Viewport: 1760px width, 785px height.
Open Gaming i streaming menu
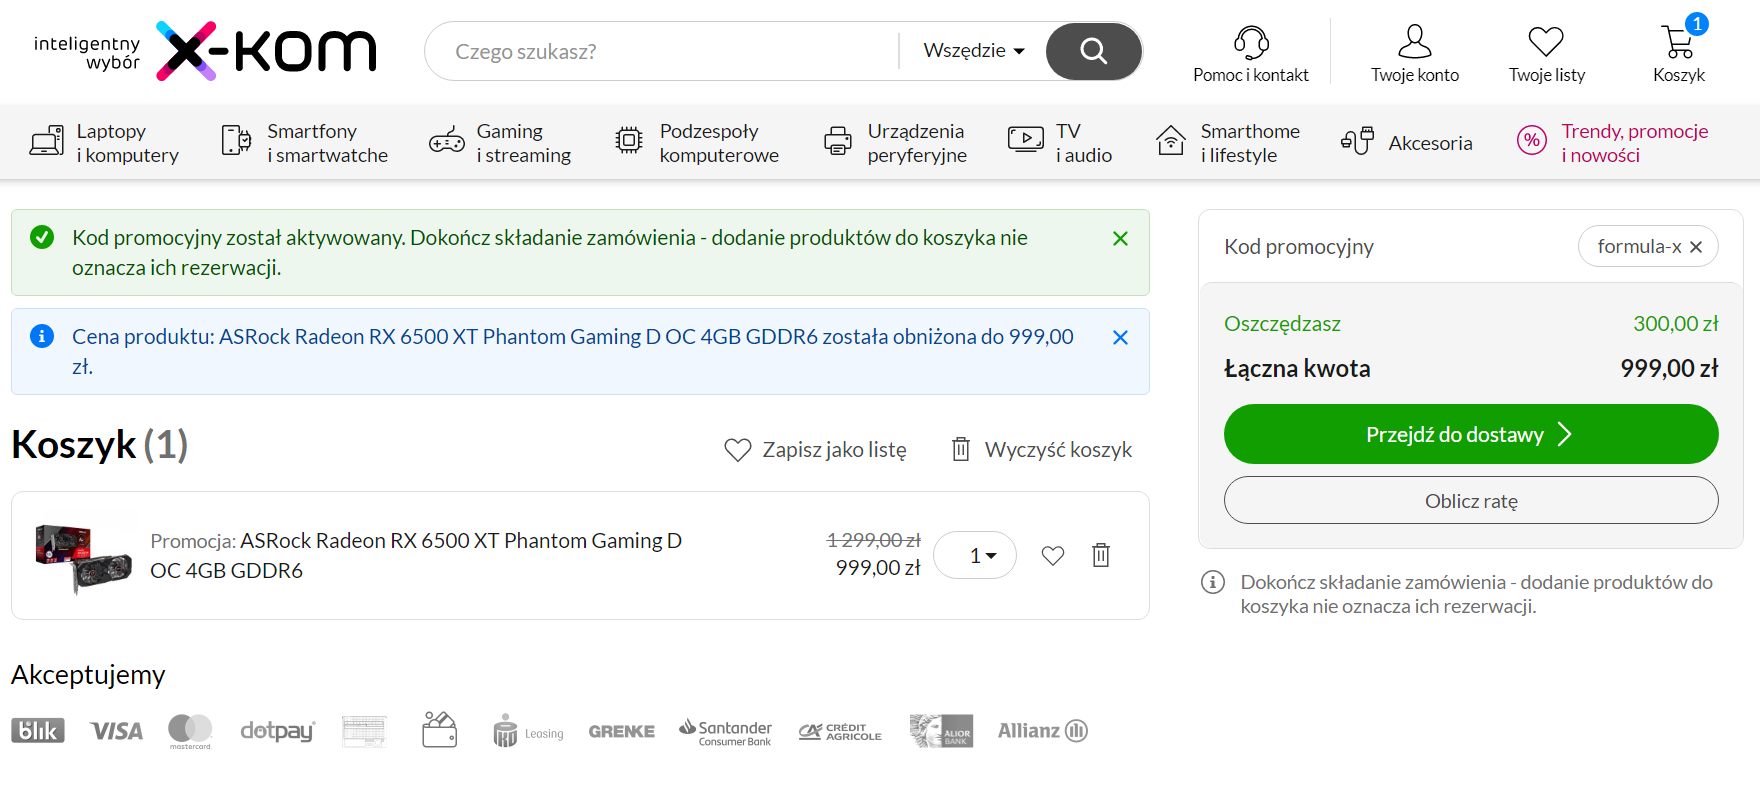coord(500,143)
